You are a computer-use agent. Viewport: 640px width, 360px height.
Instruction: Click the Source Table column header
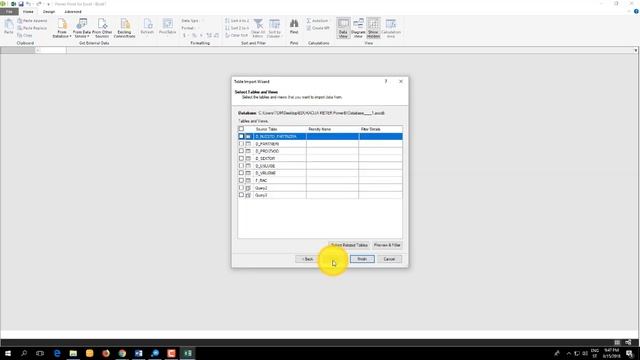(266, 129)
